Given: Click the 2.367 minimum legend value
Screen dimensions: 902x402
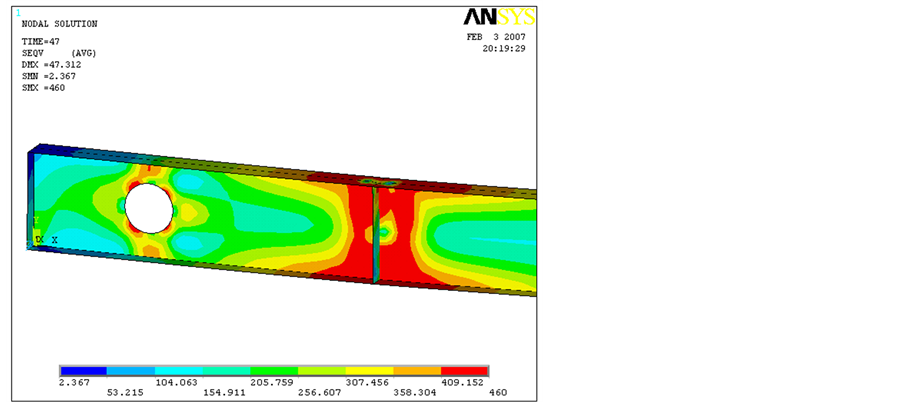Looking at the screenshot, I should [x=74, y=382].
